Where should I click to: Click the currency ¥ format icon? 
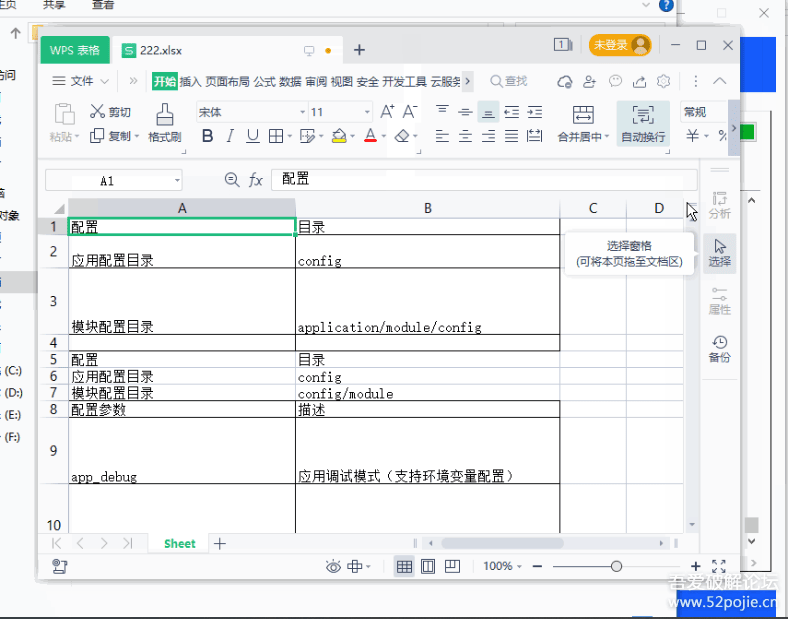tap(693, 136)
